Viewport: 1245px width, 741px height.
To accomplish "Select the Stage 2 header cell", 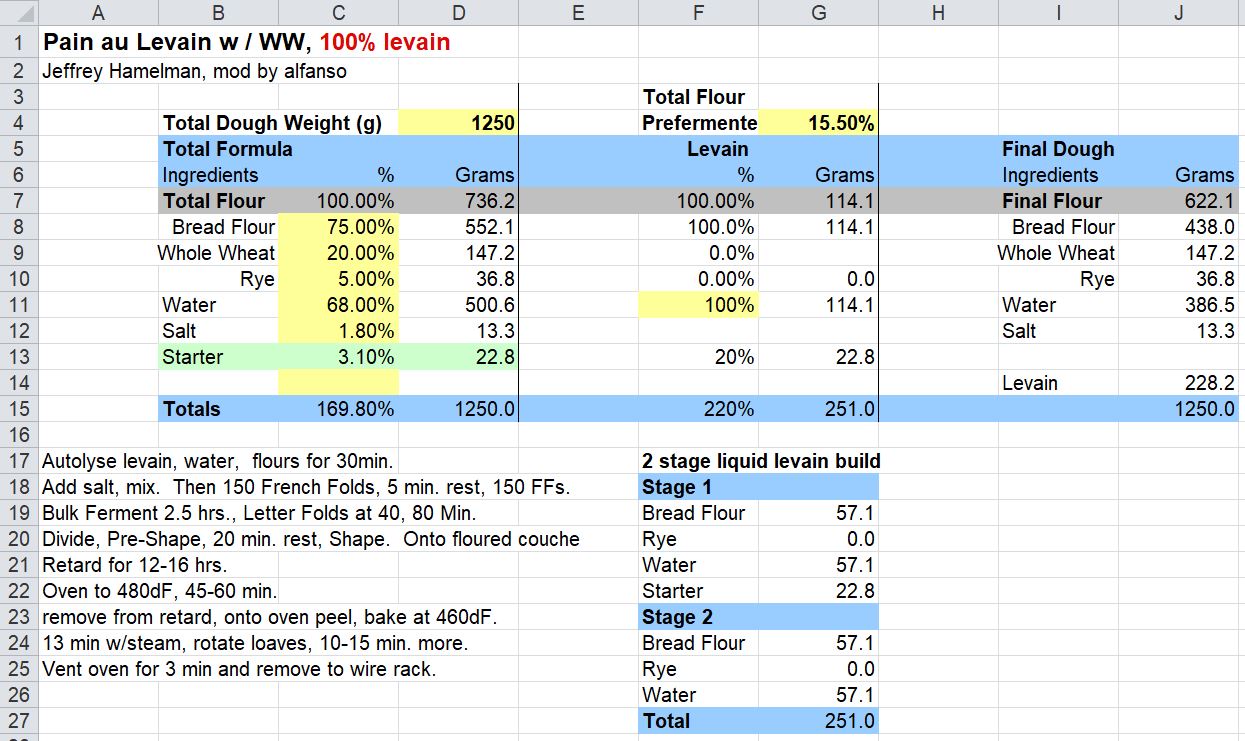I will (x=698, y=617).
